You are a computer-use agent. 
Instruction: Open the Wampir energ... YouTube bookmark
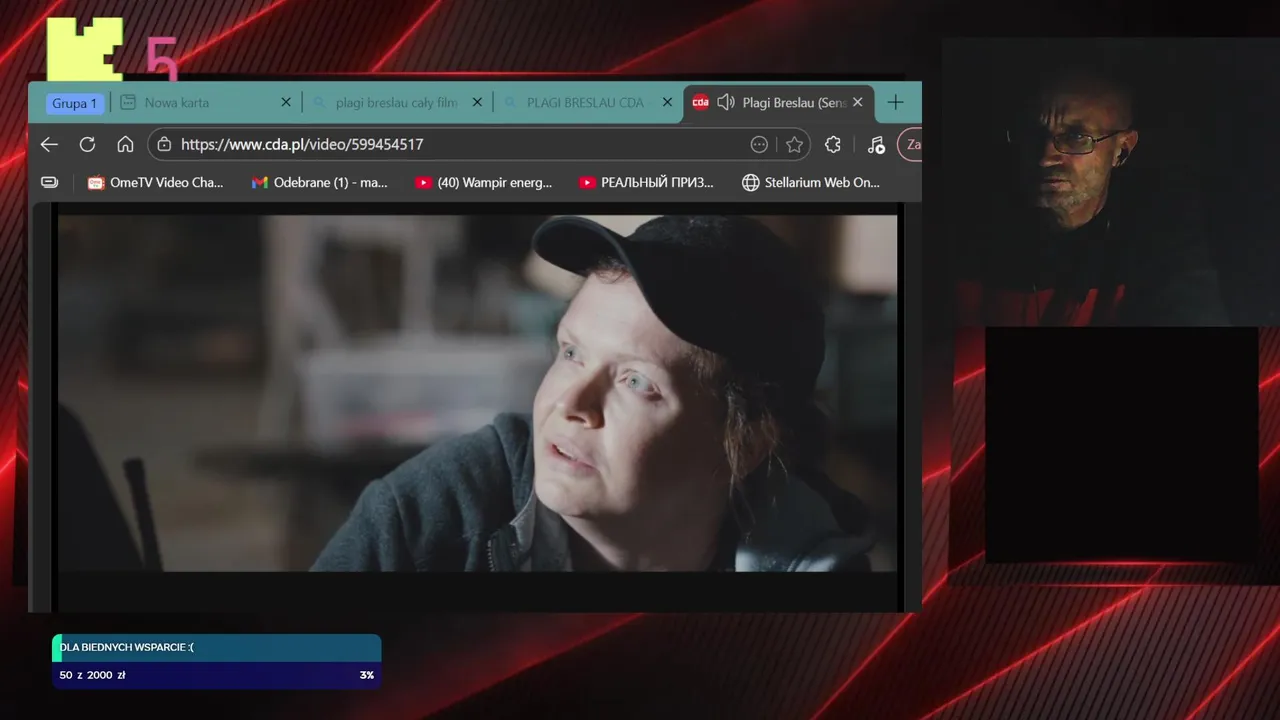click(483, 183)
